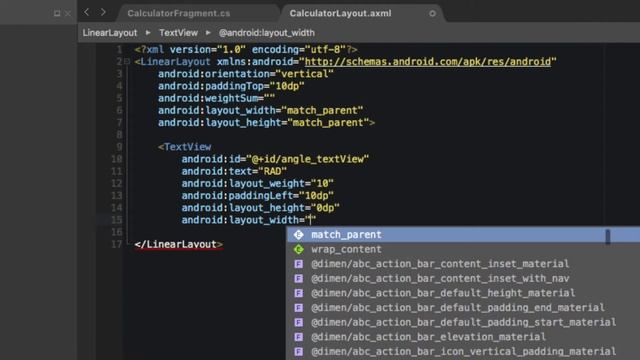Screen dimensions: 640x360
Task: Click the side pad dock icon
Action: pos(57,13)
